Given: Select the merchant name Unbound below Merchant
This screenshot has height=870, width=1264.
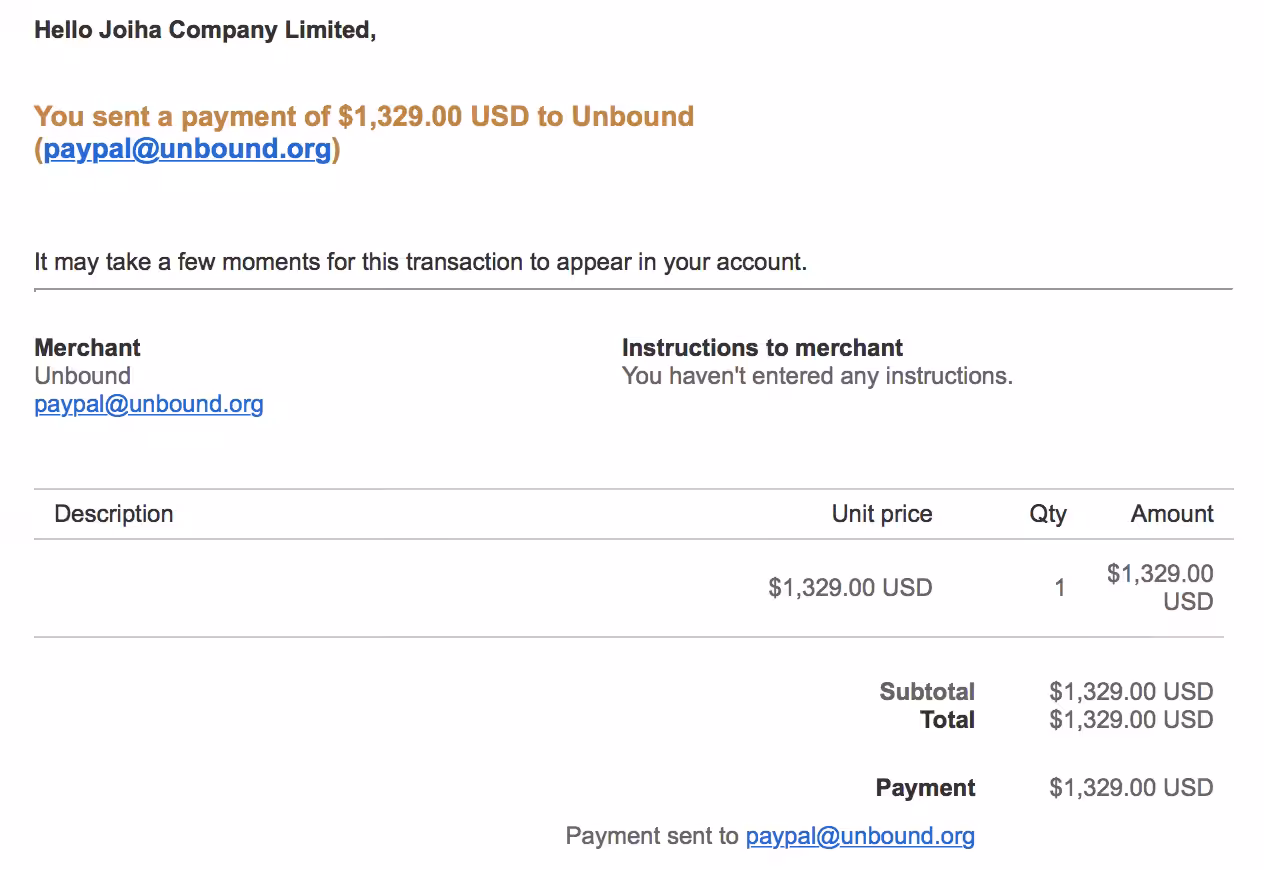Looking at the screenshot, I should (x=82, y=376).
